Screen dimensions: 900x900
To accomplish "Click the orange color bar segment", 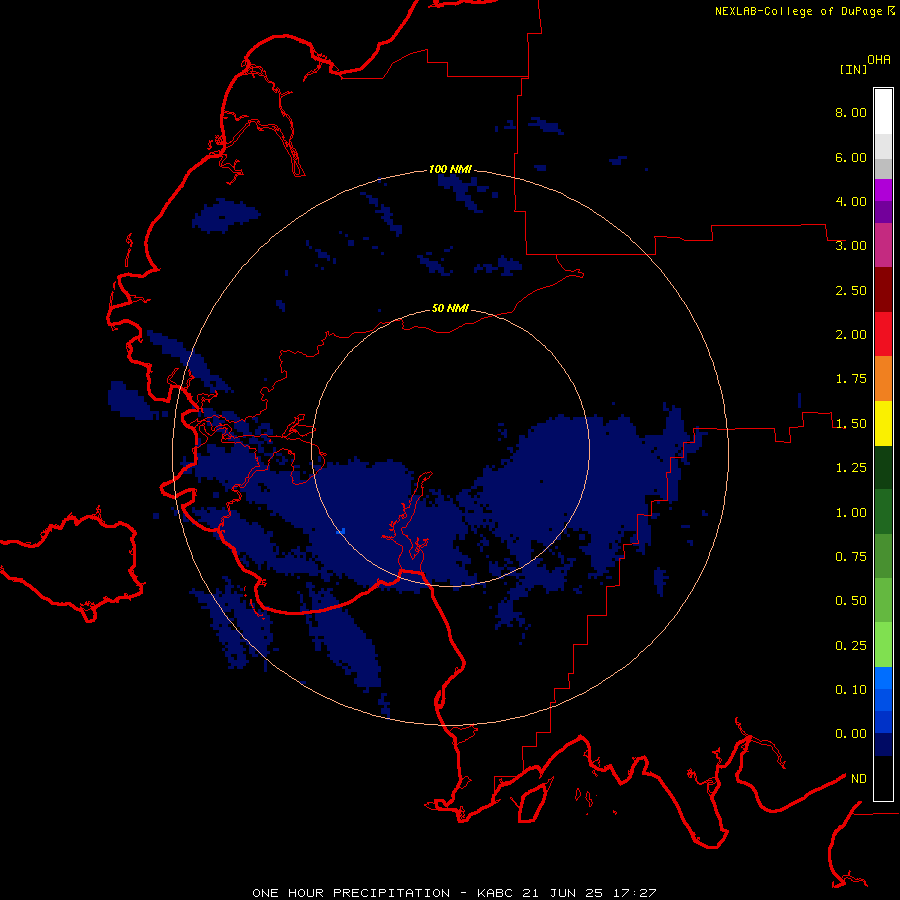I will tap(883, 379).
